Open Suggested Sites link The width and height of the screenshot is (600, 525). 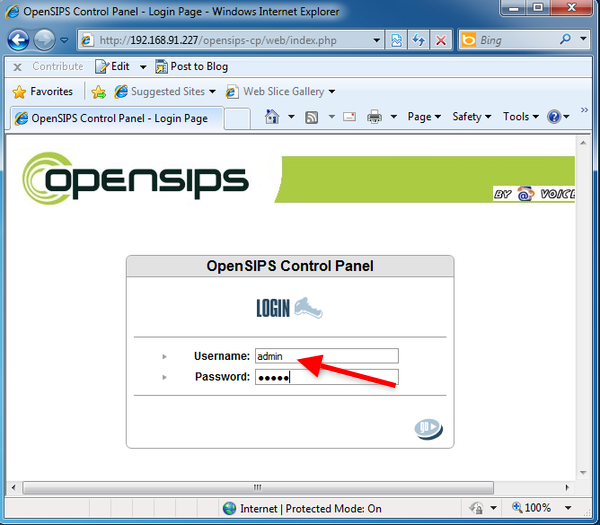point(165,91)
